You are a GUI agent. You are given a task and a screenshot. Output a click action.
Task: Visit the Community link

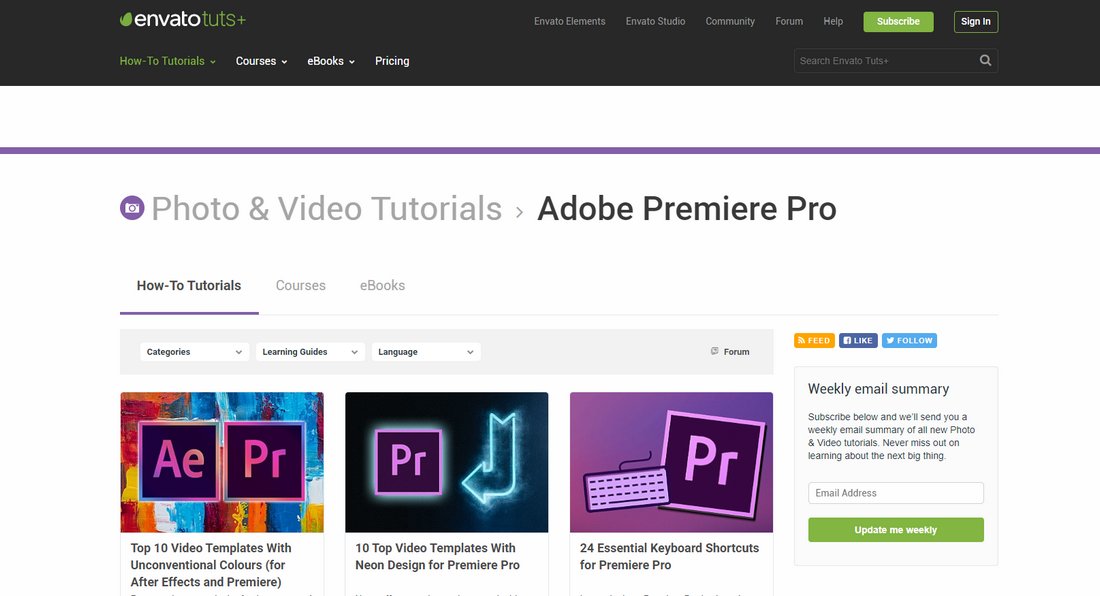[x=730, y=21]
